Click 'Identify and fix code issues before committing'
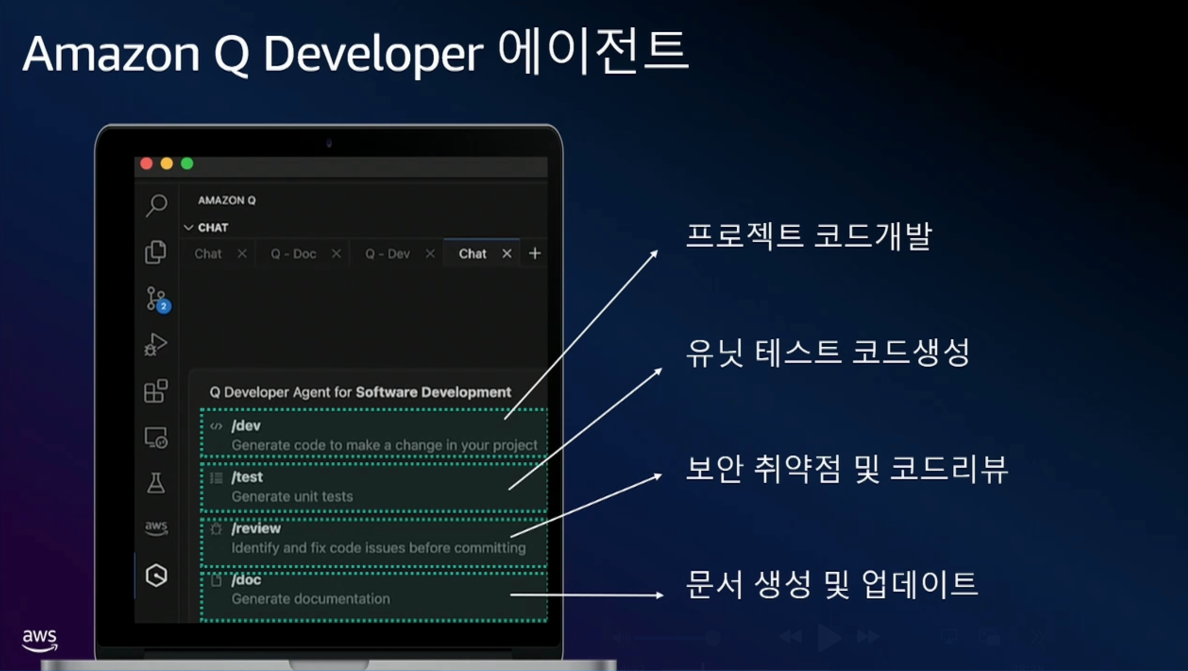This screenshot has height=671, width=1188. (378, 548)
